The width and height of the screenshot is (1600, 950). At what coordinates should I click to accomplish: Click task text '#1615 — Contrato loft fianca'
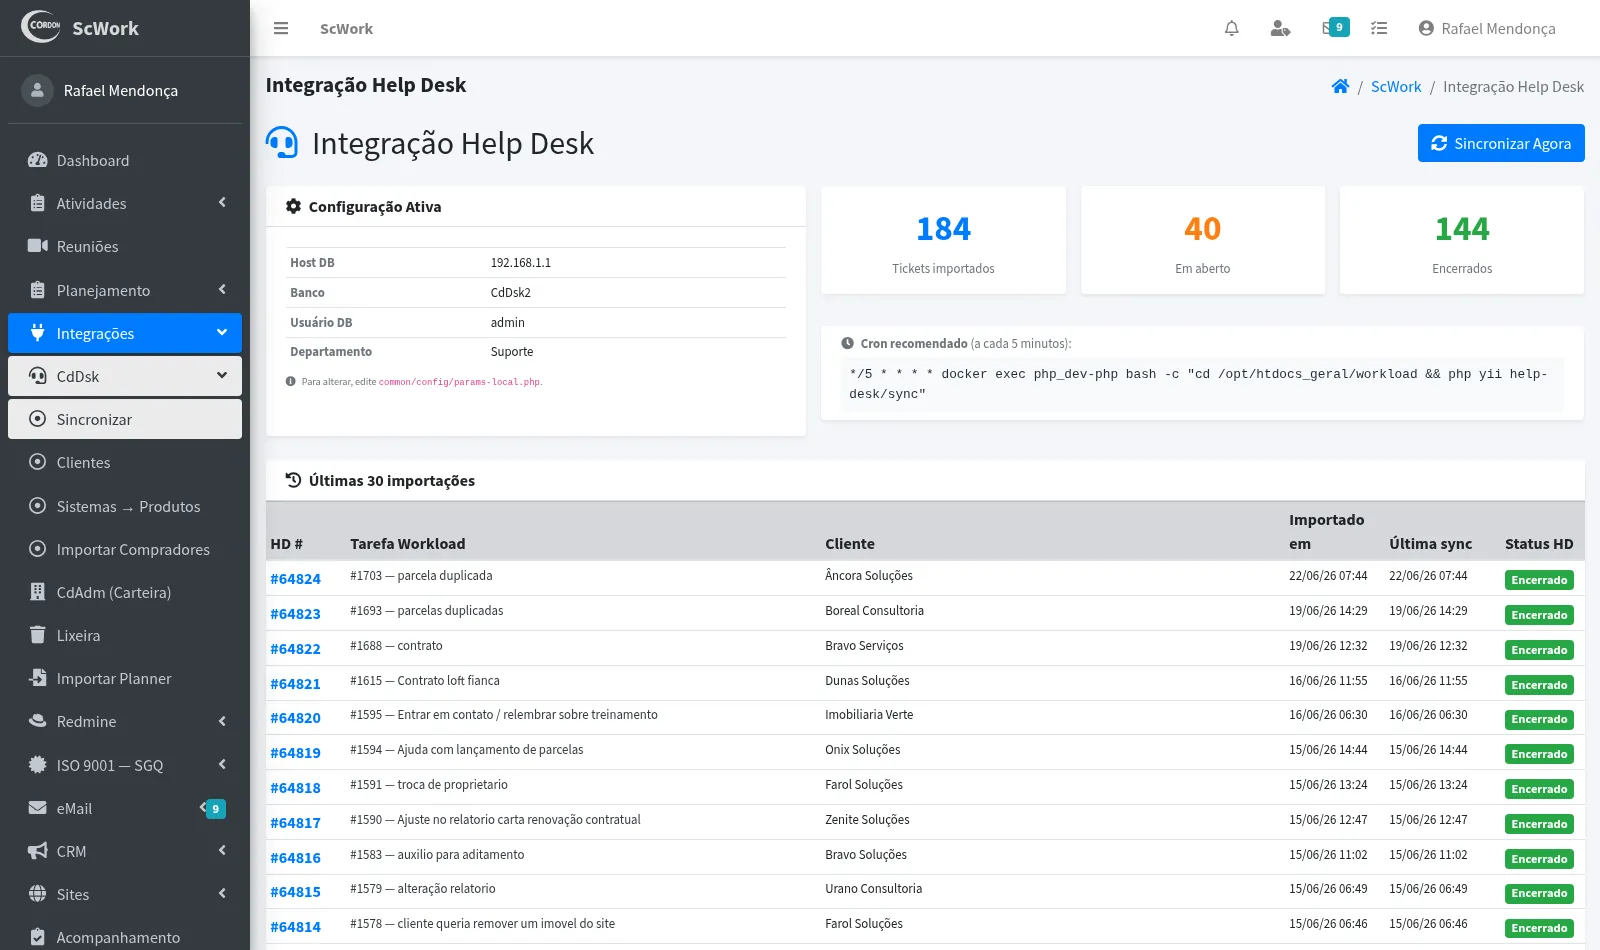click(425, 681)
